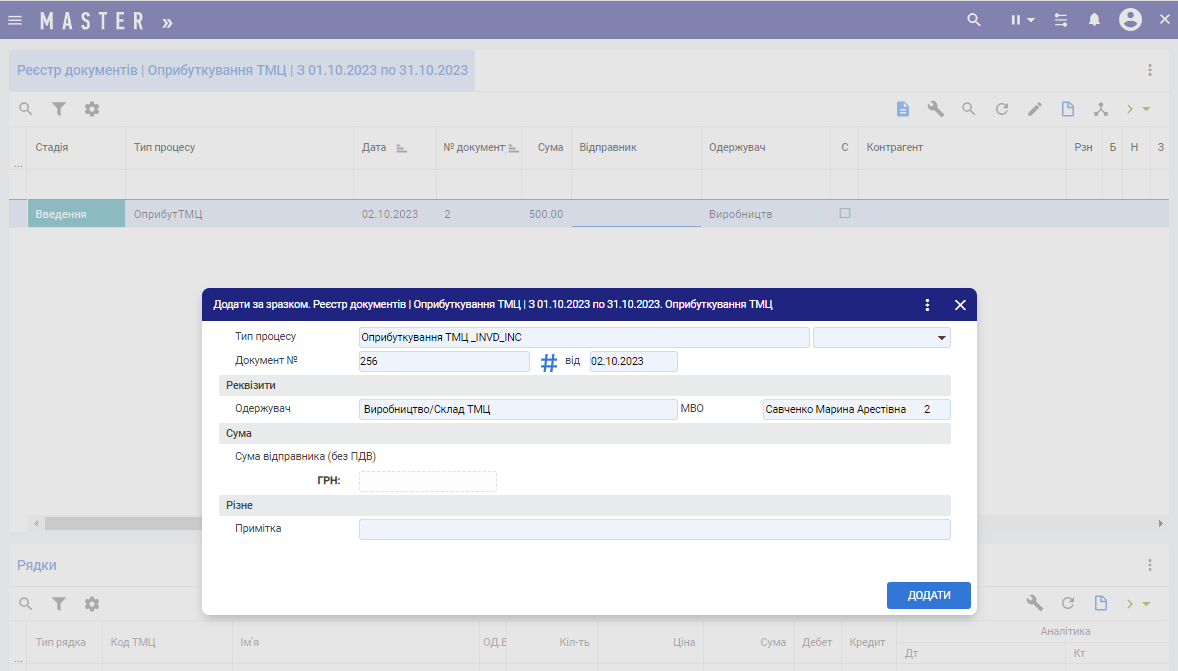Screen dimensions: 1178x671
Task: Click the filter funnel icon in registry toolbar
Action: 59,109
